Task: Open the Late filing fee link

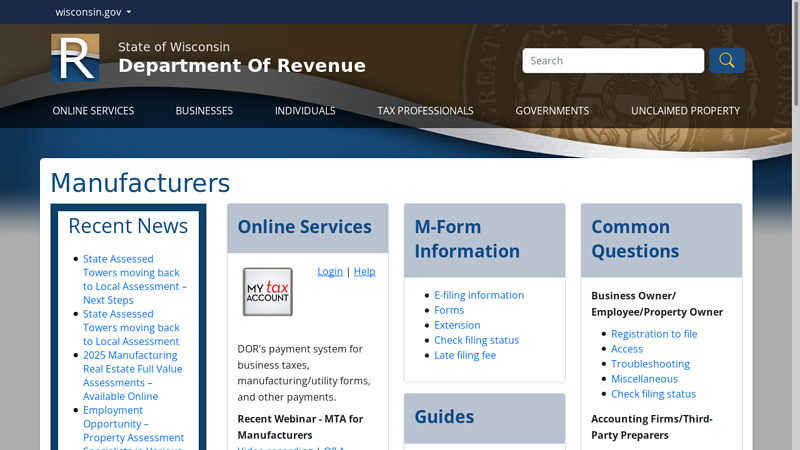Action: 465,355
